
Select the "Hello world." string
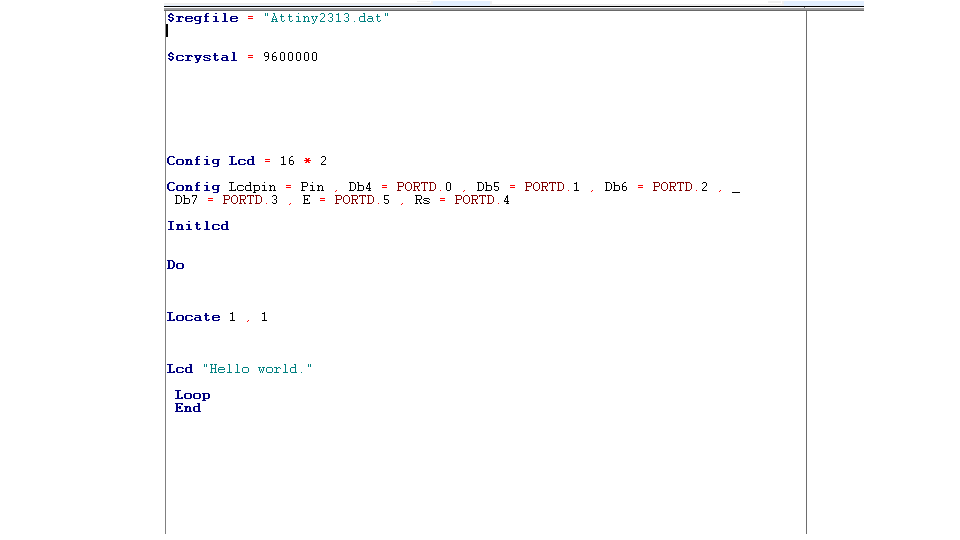257,369
